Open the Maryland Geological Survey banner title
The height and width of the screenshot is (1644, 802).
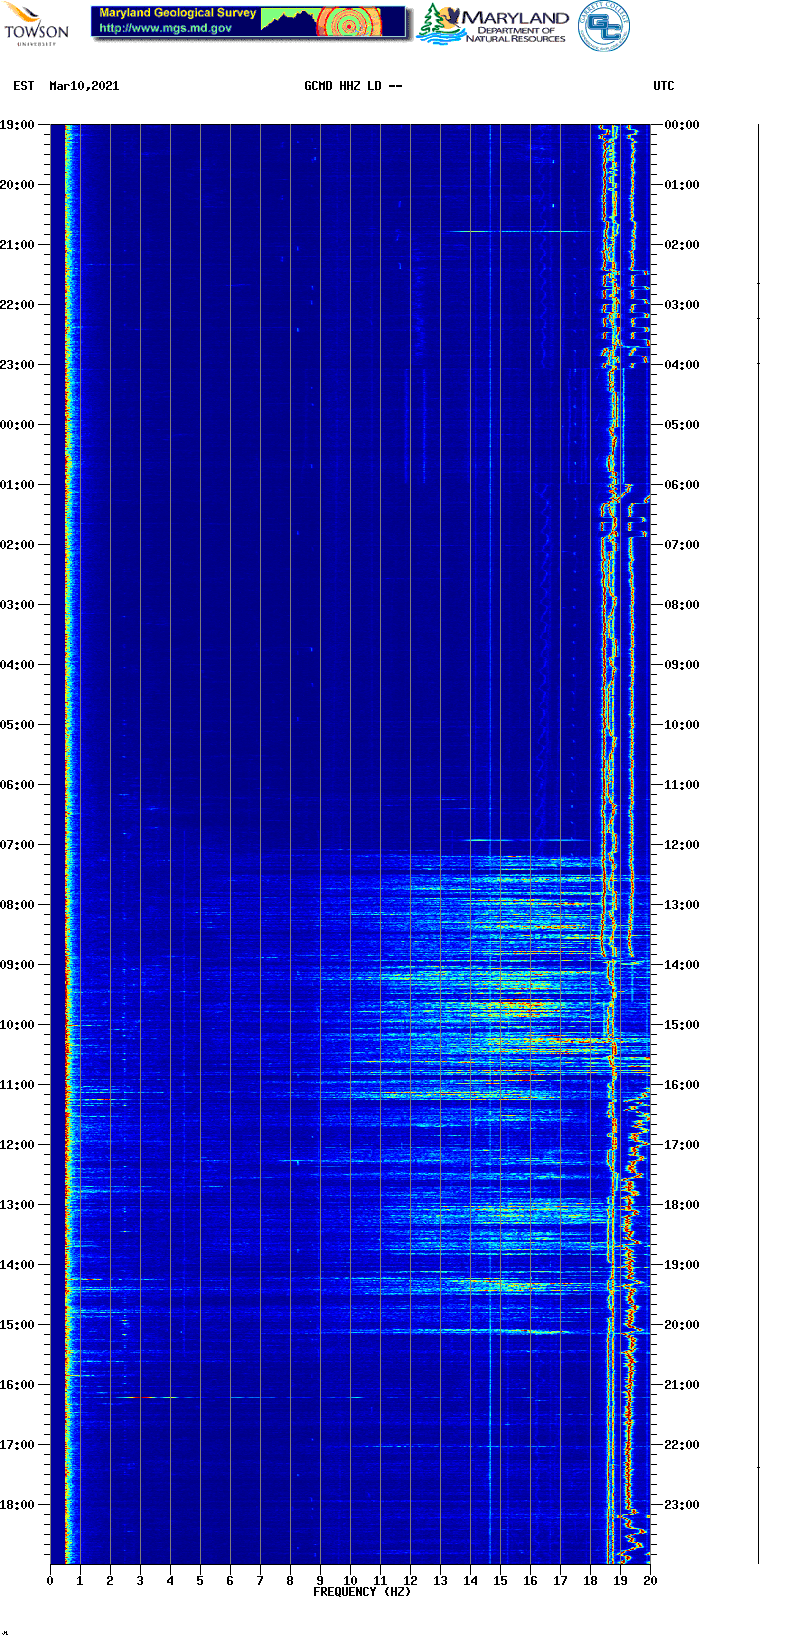pyautogui.click(x=178, y=13)
